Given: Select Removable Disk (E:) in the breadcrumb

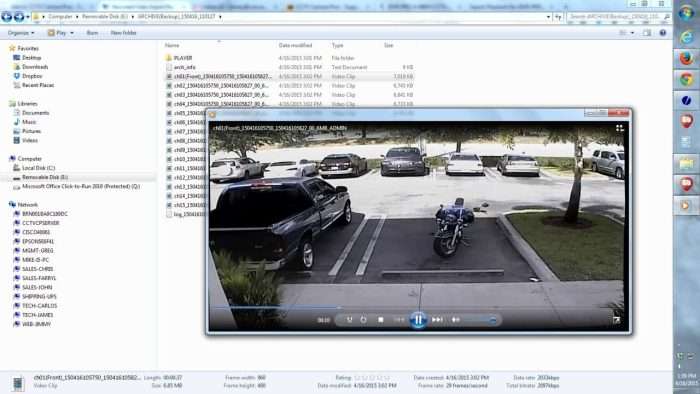Looking at the screenshot, I should pyautogui.click(x=105, y=17).
